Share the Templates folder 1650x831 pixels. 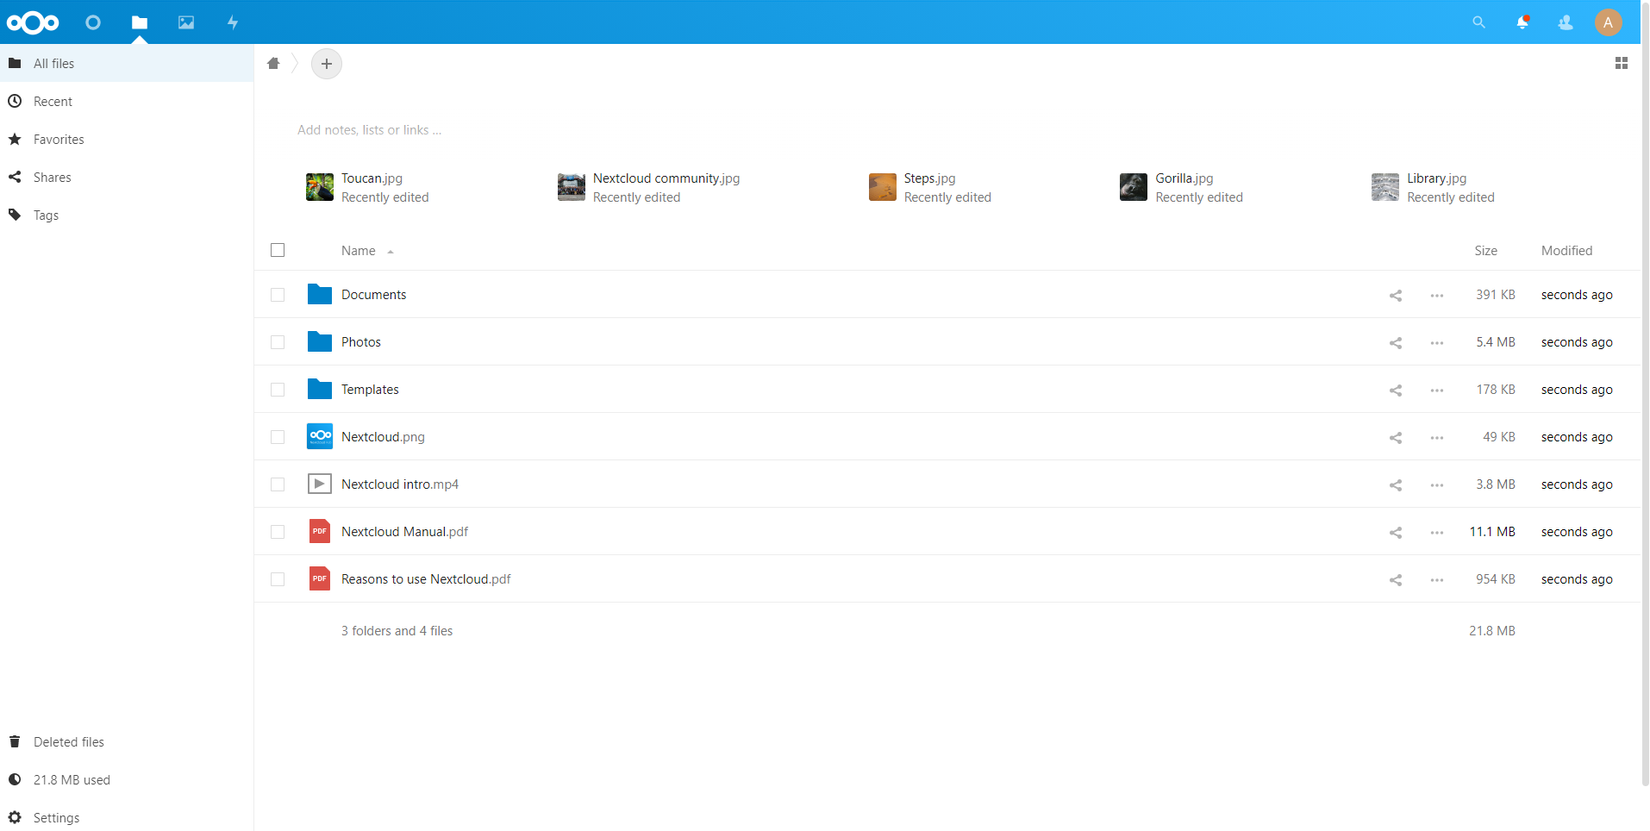click(x=1395, y=390)
